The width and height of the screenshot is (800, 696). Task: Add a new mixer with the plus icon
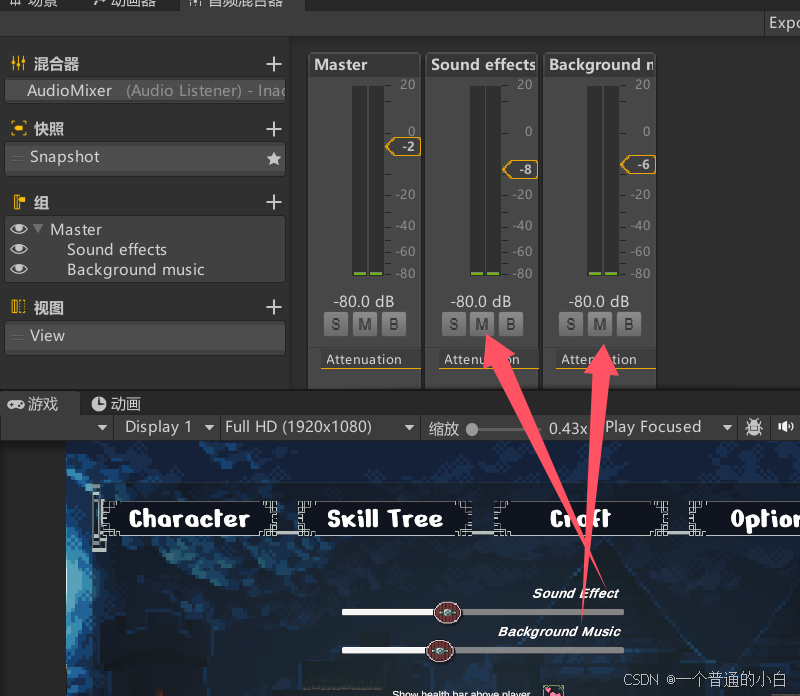pos(274,64)
